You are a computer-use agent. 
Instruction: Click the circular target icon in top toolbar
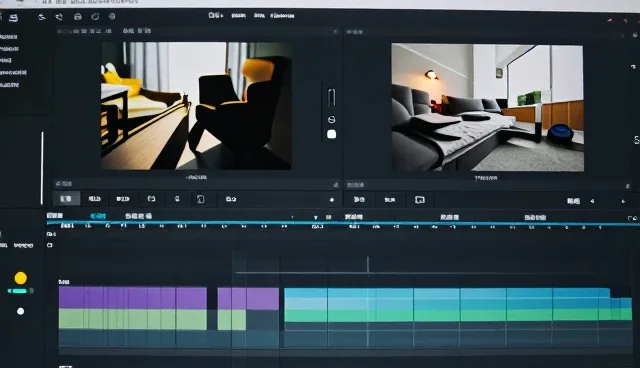coord(112,16)
